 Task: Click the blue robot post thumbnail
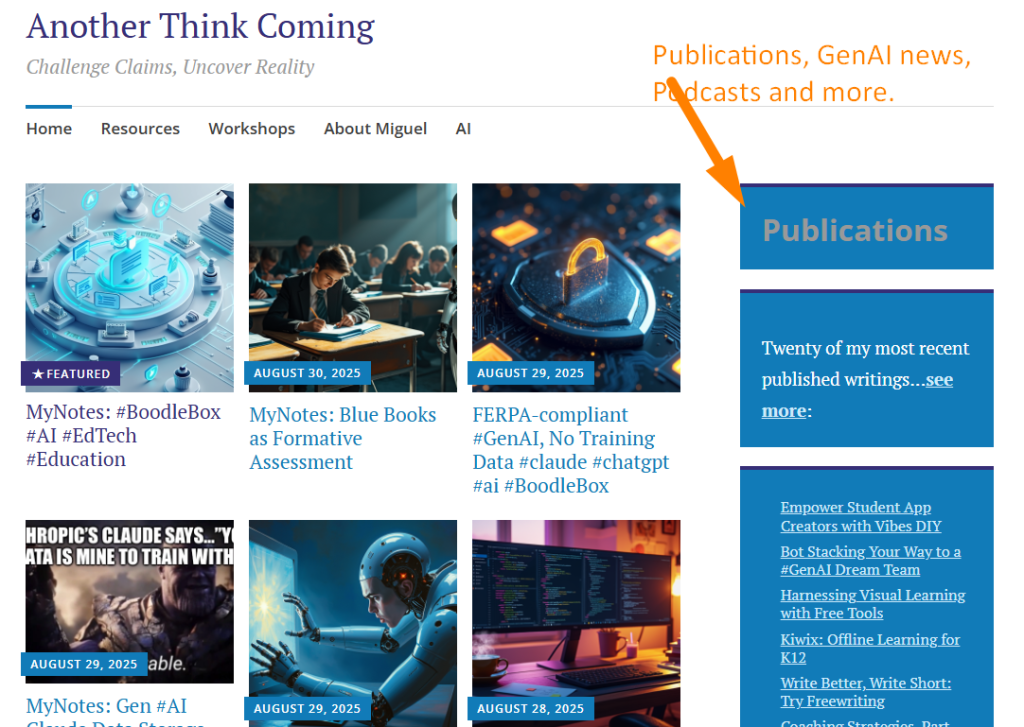point(352,610)
